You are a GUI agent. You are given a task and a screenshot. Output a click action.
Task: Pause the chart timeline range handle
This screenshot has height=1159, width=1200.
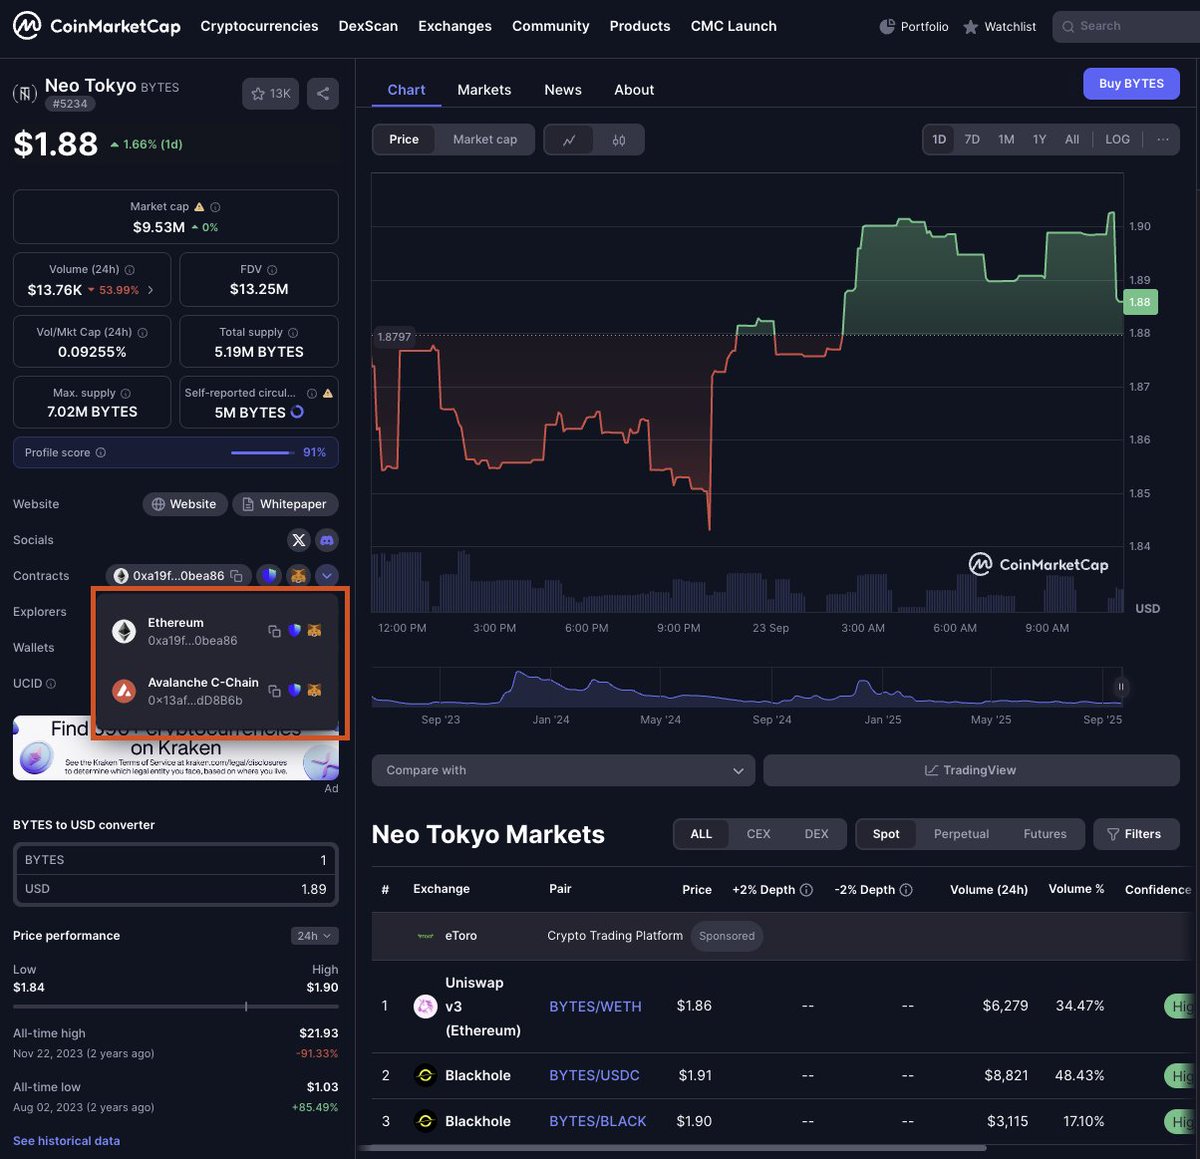(x=1120, y=687)
